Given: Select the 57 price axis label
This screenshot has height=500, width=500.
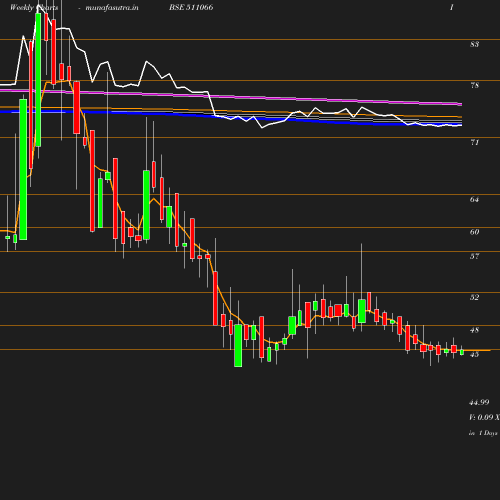Looking at the screenshot, I should click(475, 256).
